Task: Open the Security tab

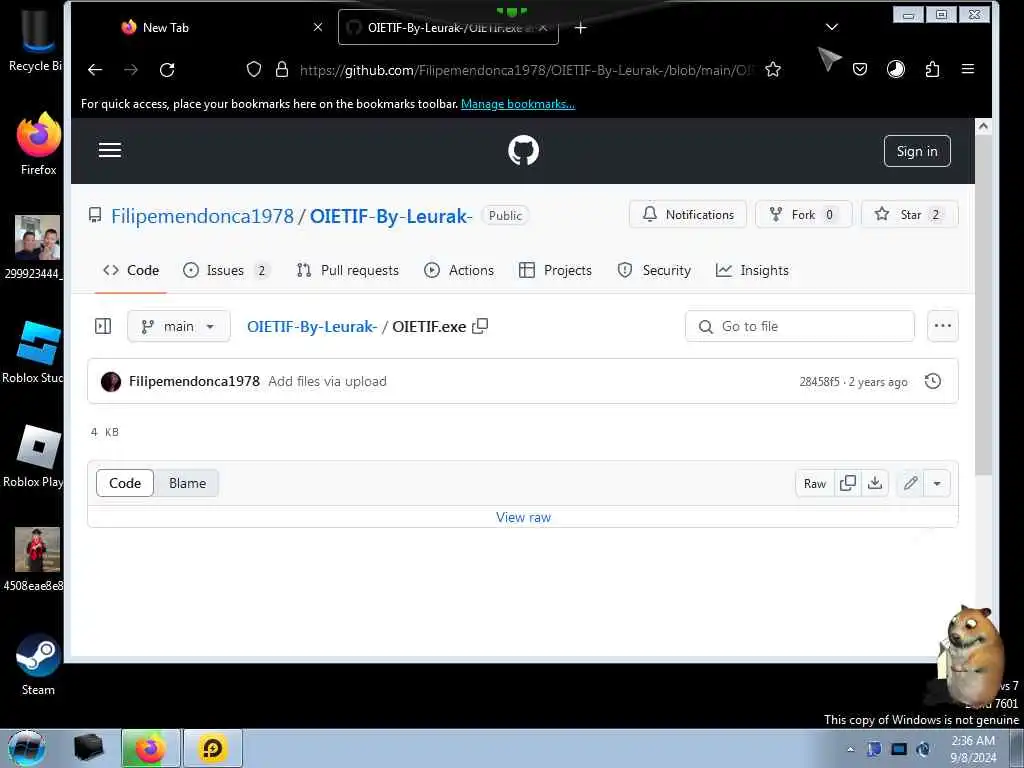Action: 654,270
